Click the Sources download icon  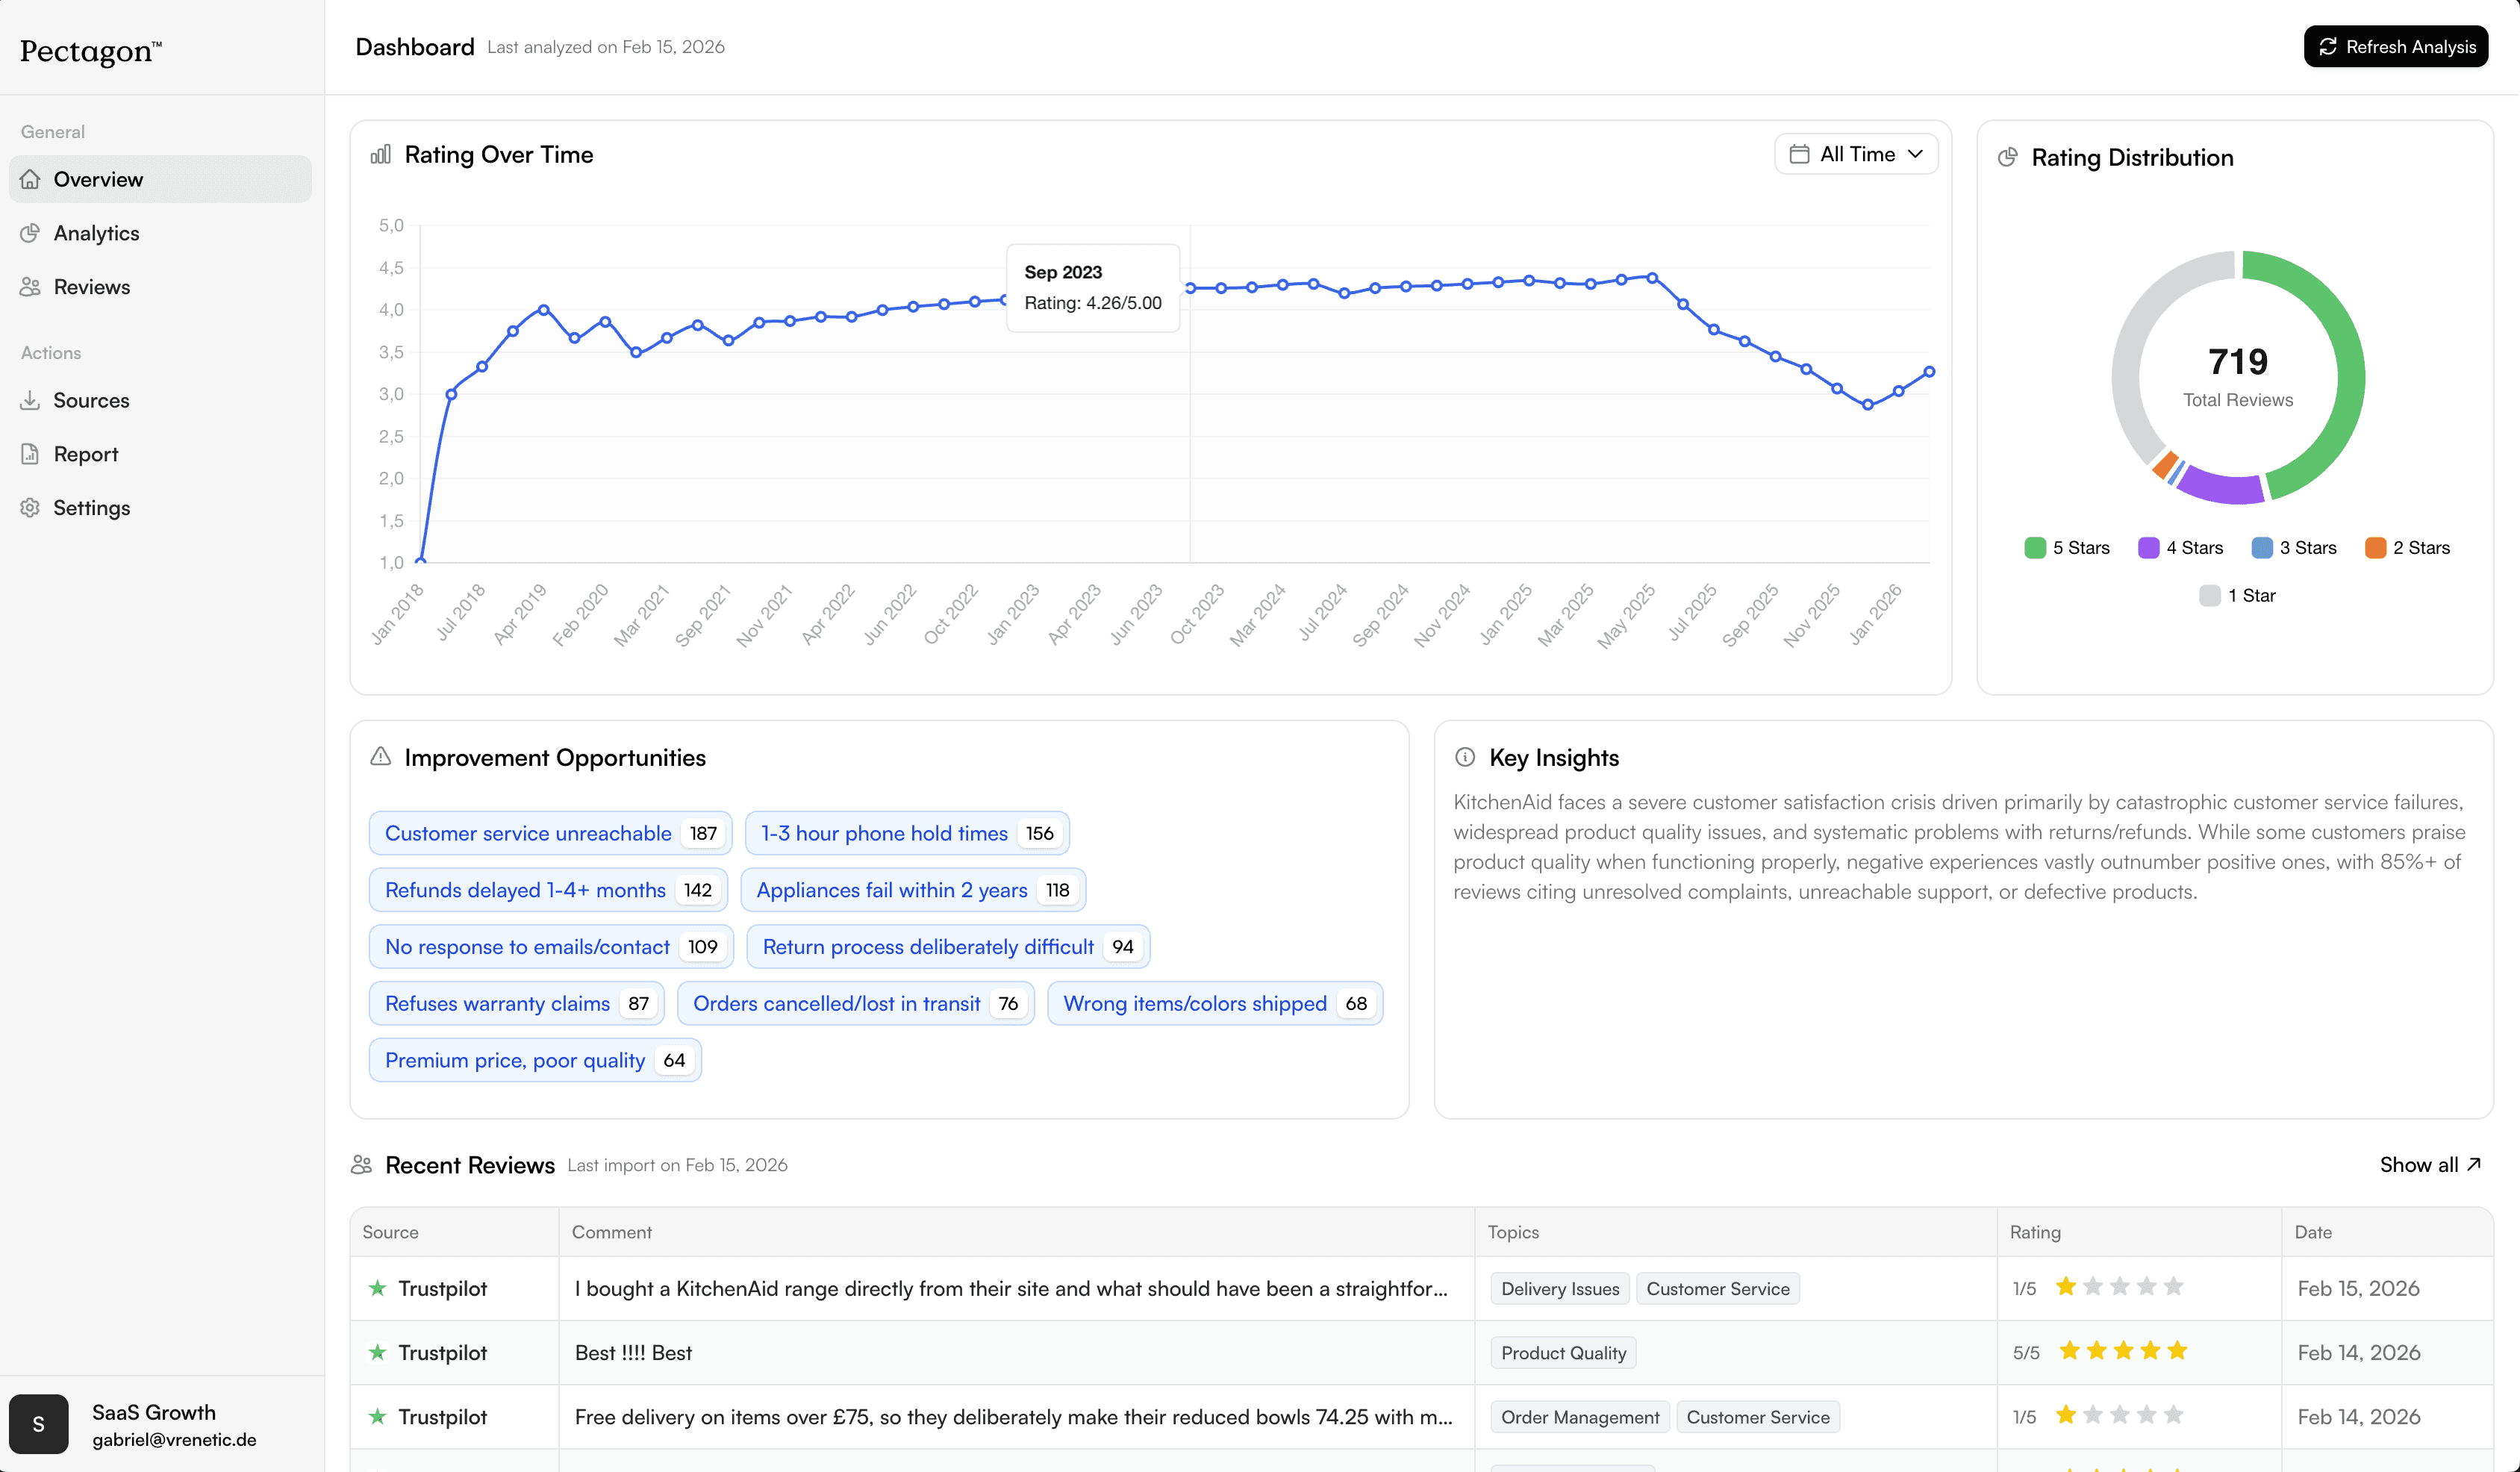30,400
